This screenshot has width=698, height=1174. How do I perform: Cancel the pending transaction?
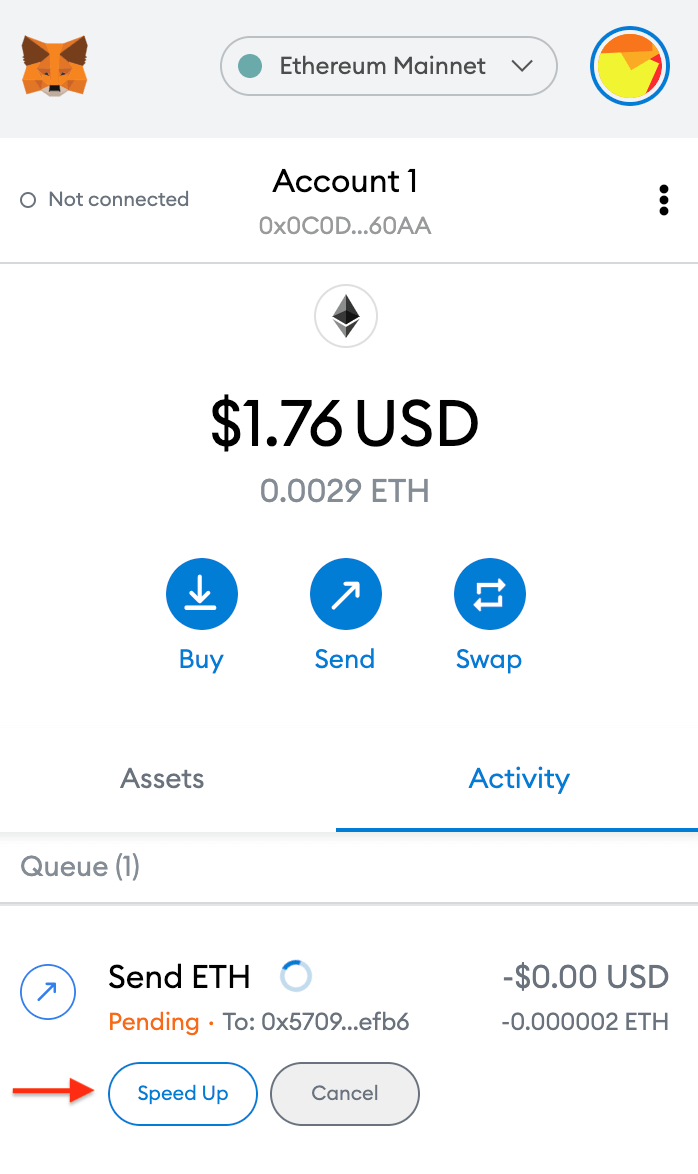tap(344, 1094)
